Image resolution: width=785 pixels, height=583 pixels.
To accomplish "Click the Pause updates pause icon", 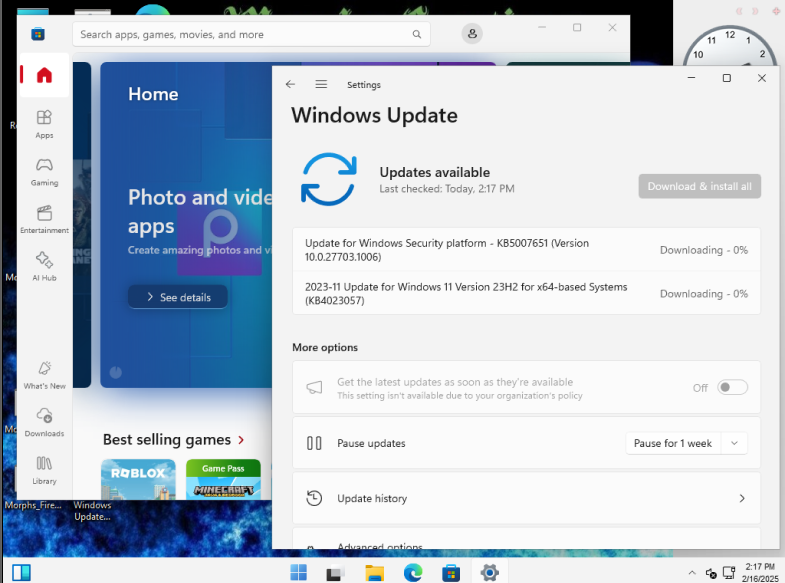I will [x=314, y=443].
